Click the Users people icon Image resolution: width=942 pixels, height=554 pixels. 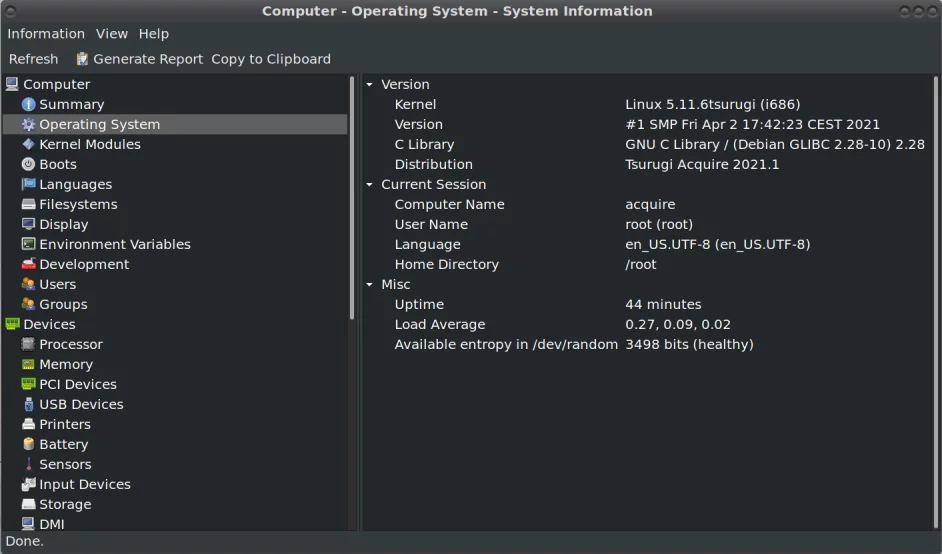click(x=28, y=284)
